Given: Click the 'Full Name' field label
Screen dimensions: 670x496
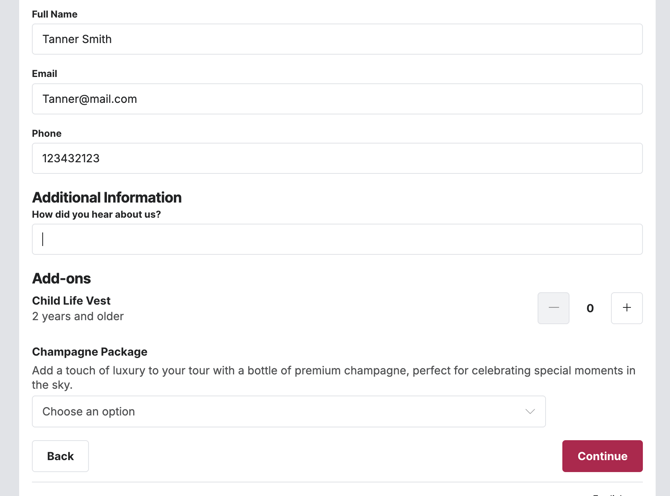Looking at the screenshot, I should (x=55, y=14).
